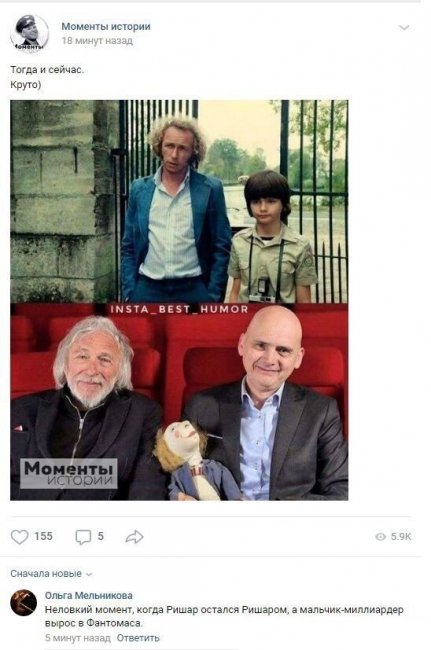Click the 5.9K views number
Screen dimensions: 431x650
401,537
